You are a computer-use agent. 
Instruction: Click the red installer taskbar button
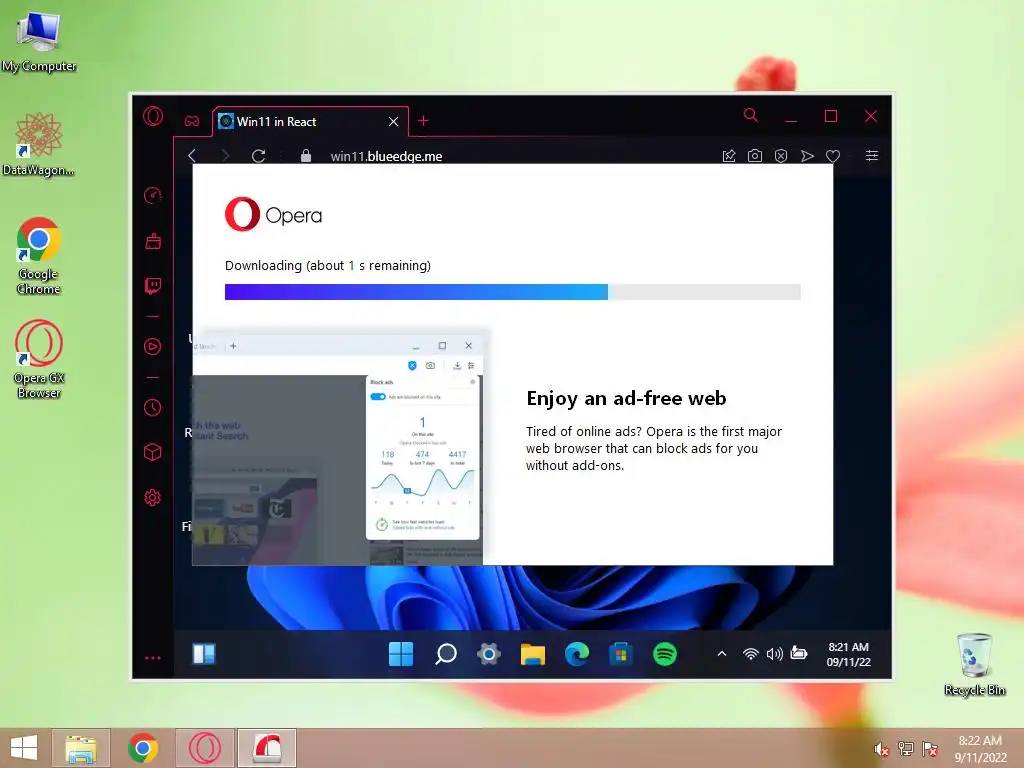coord(267,748)
